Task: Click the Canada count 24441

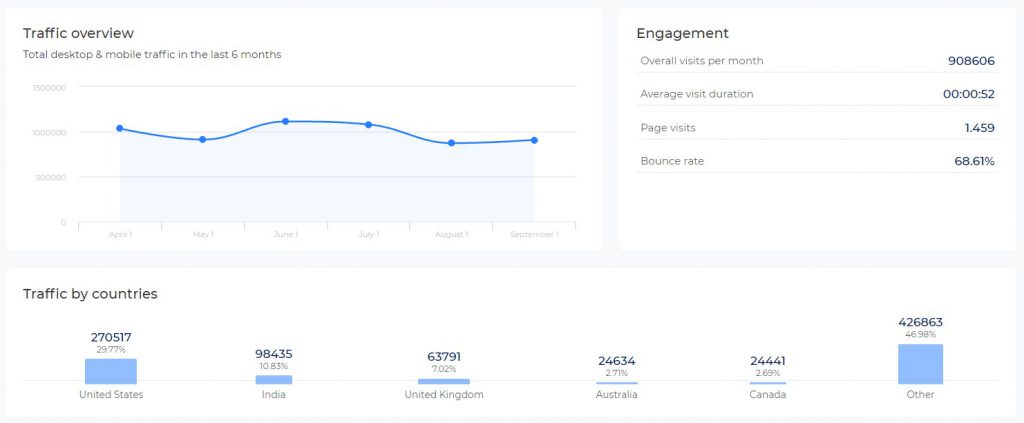Action: pyautogui.click(x=768, y=361)
